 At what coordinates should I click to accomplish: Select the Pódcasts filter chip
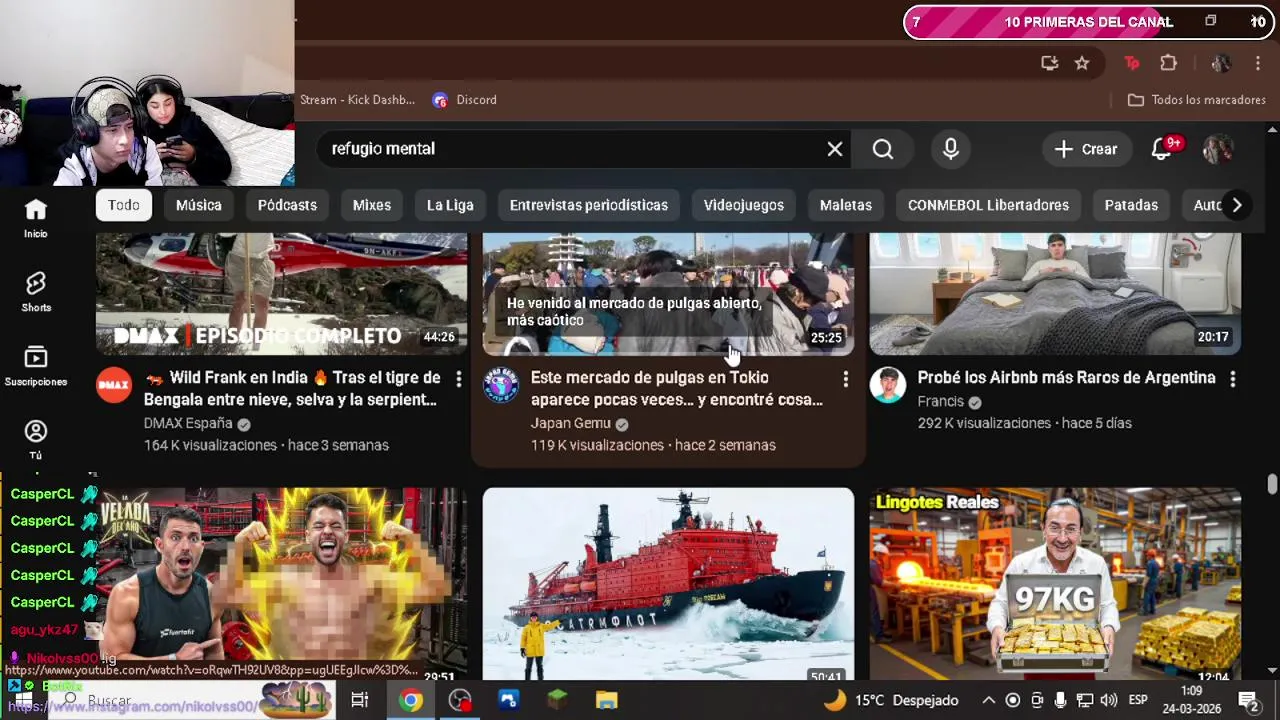287,205
